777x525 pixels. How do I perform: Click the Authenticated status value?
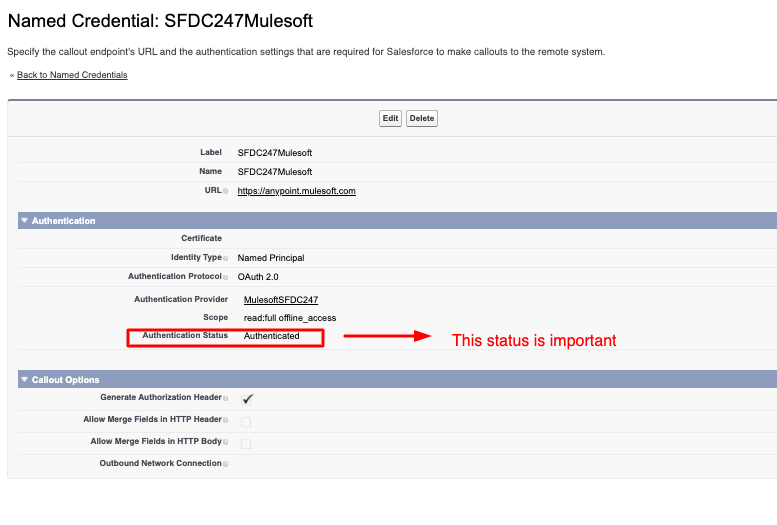coord(272,336)
